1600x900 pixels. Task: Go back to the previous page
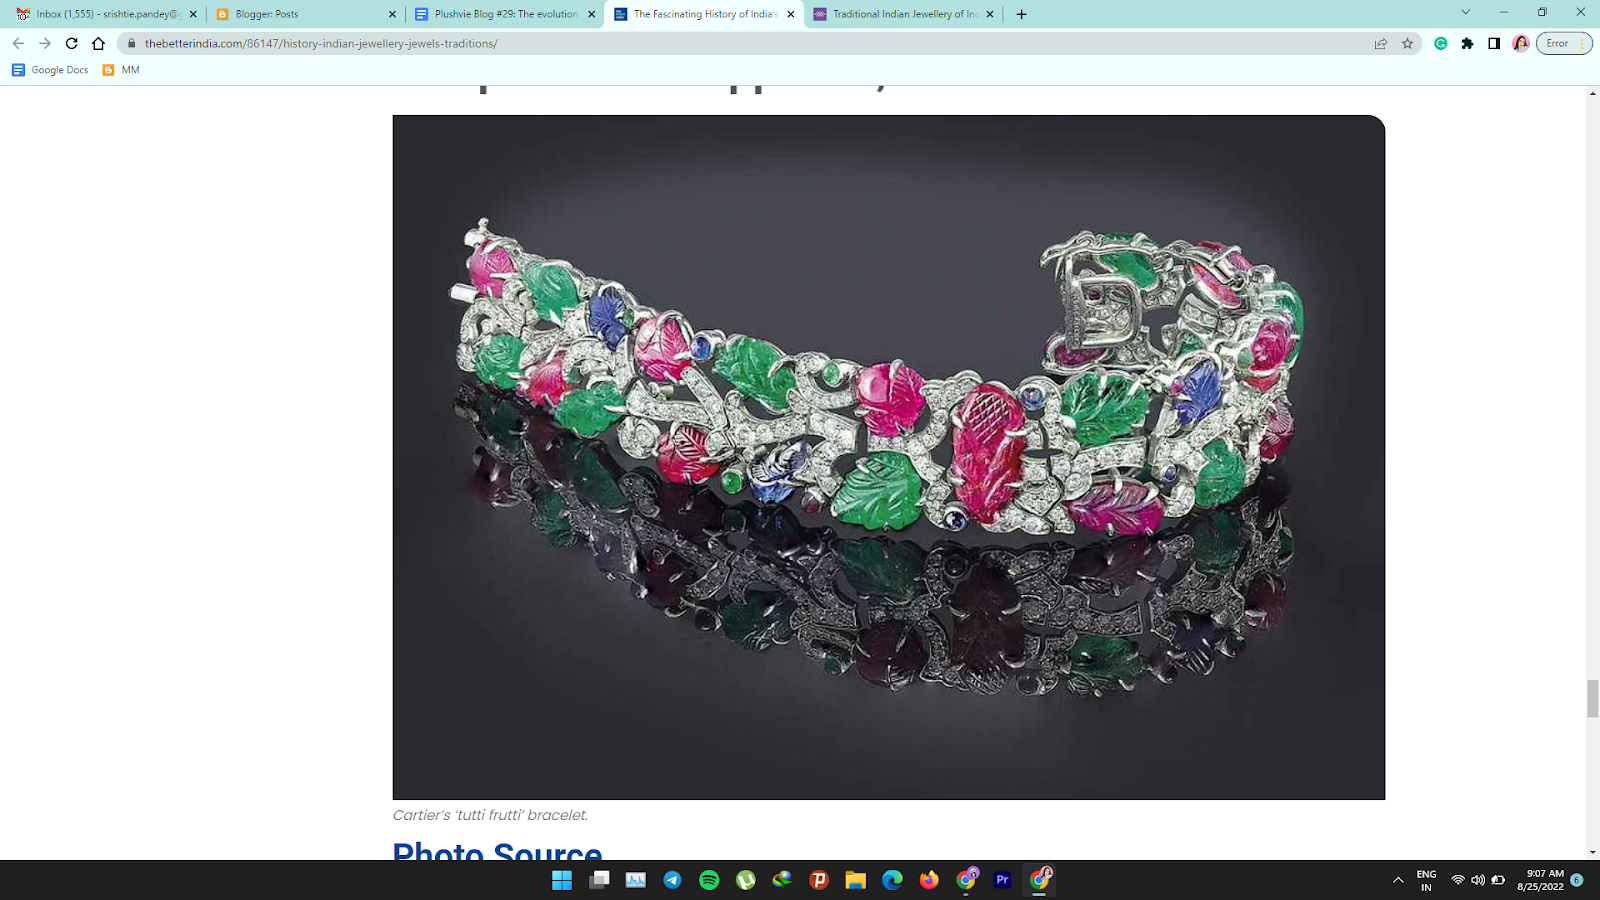[18, 43]
